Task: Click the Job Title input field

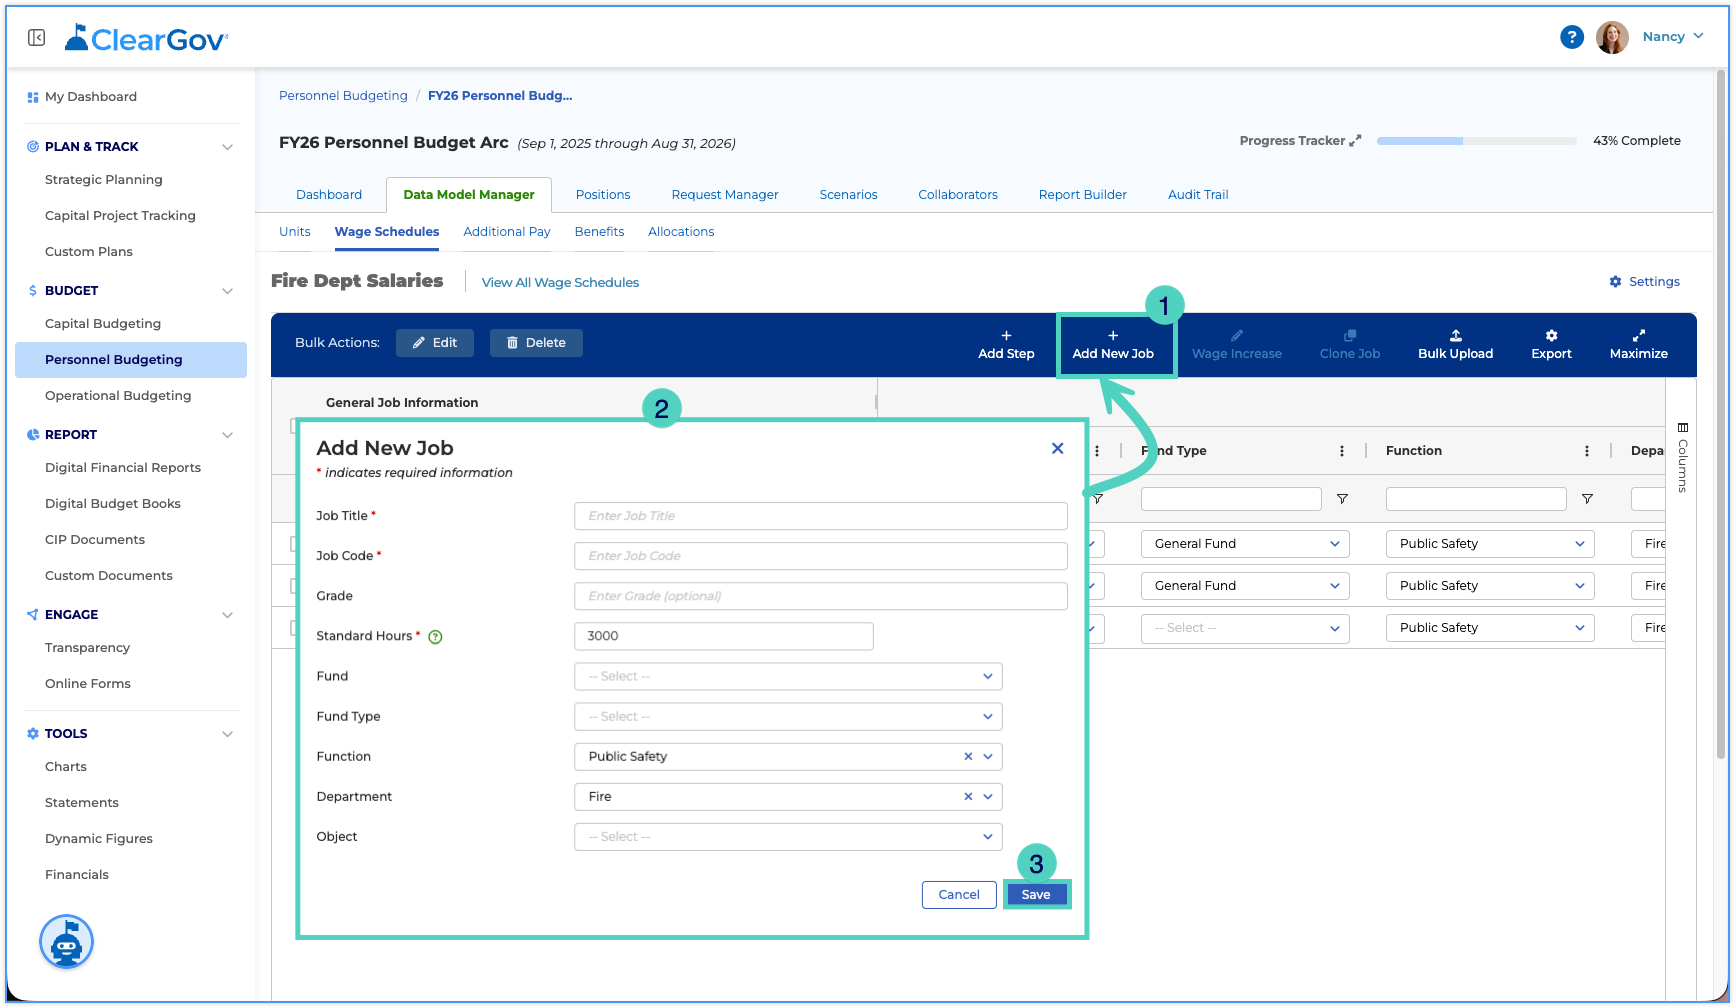Action: click(821, 516)
